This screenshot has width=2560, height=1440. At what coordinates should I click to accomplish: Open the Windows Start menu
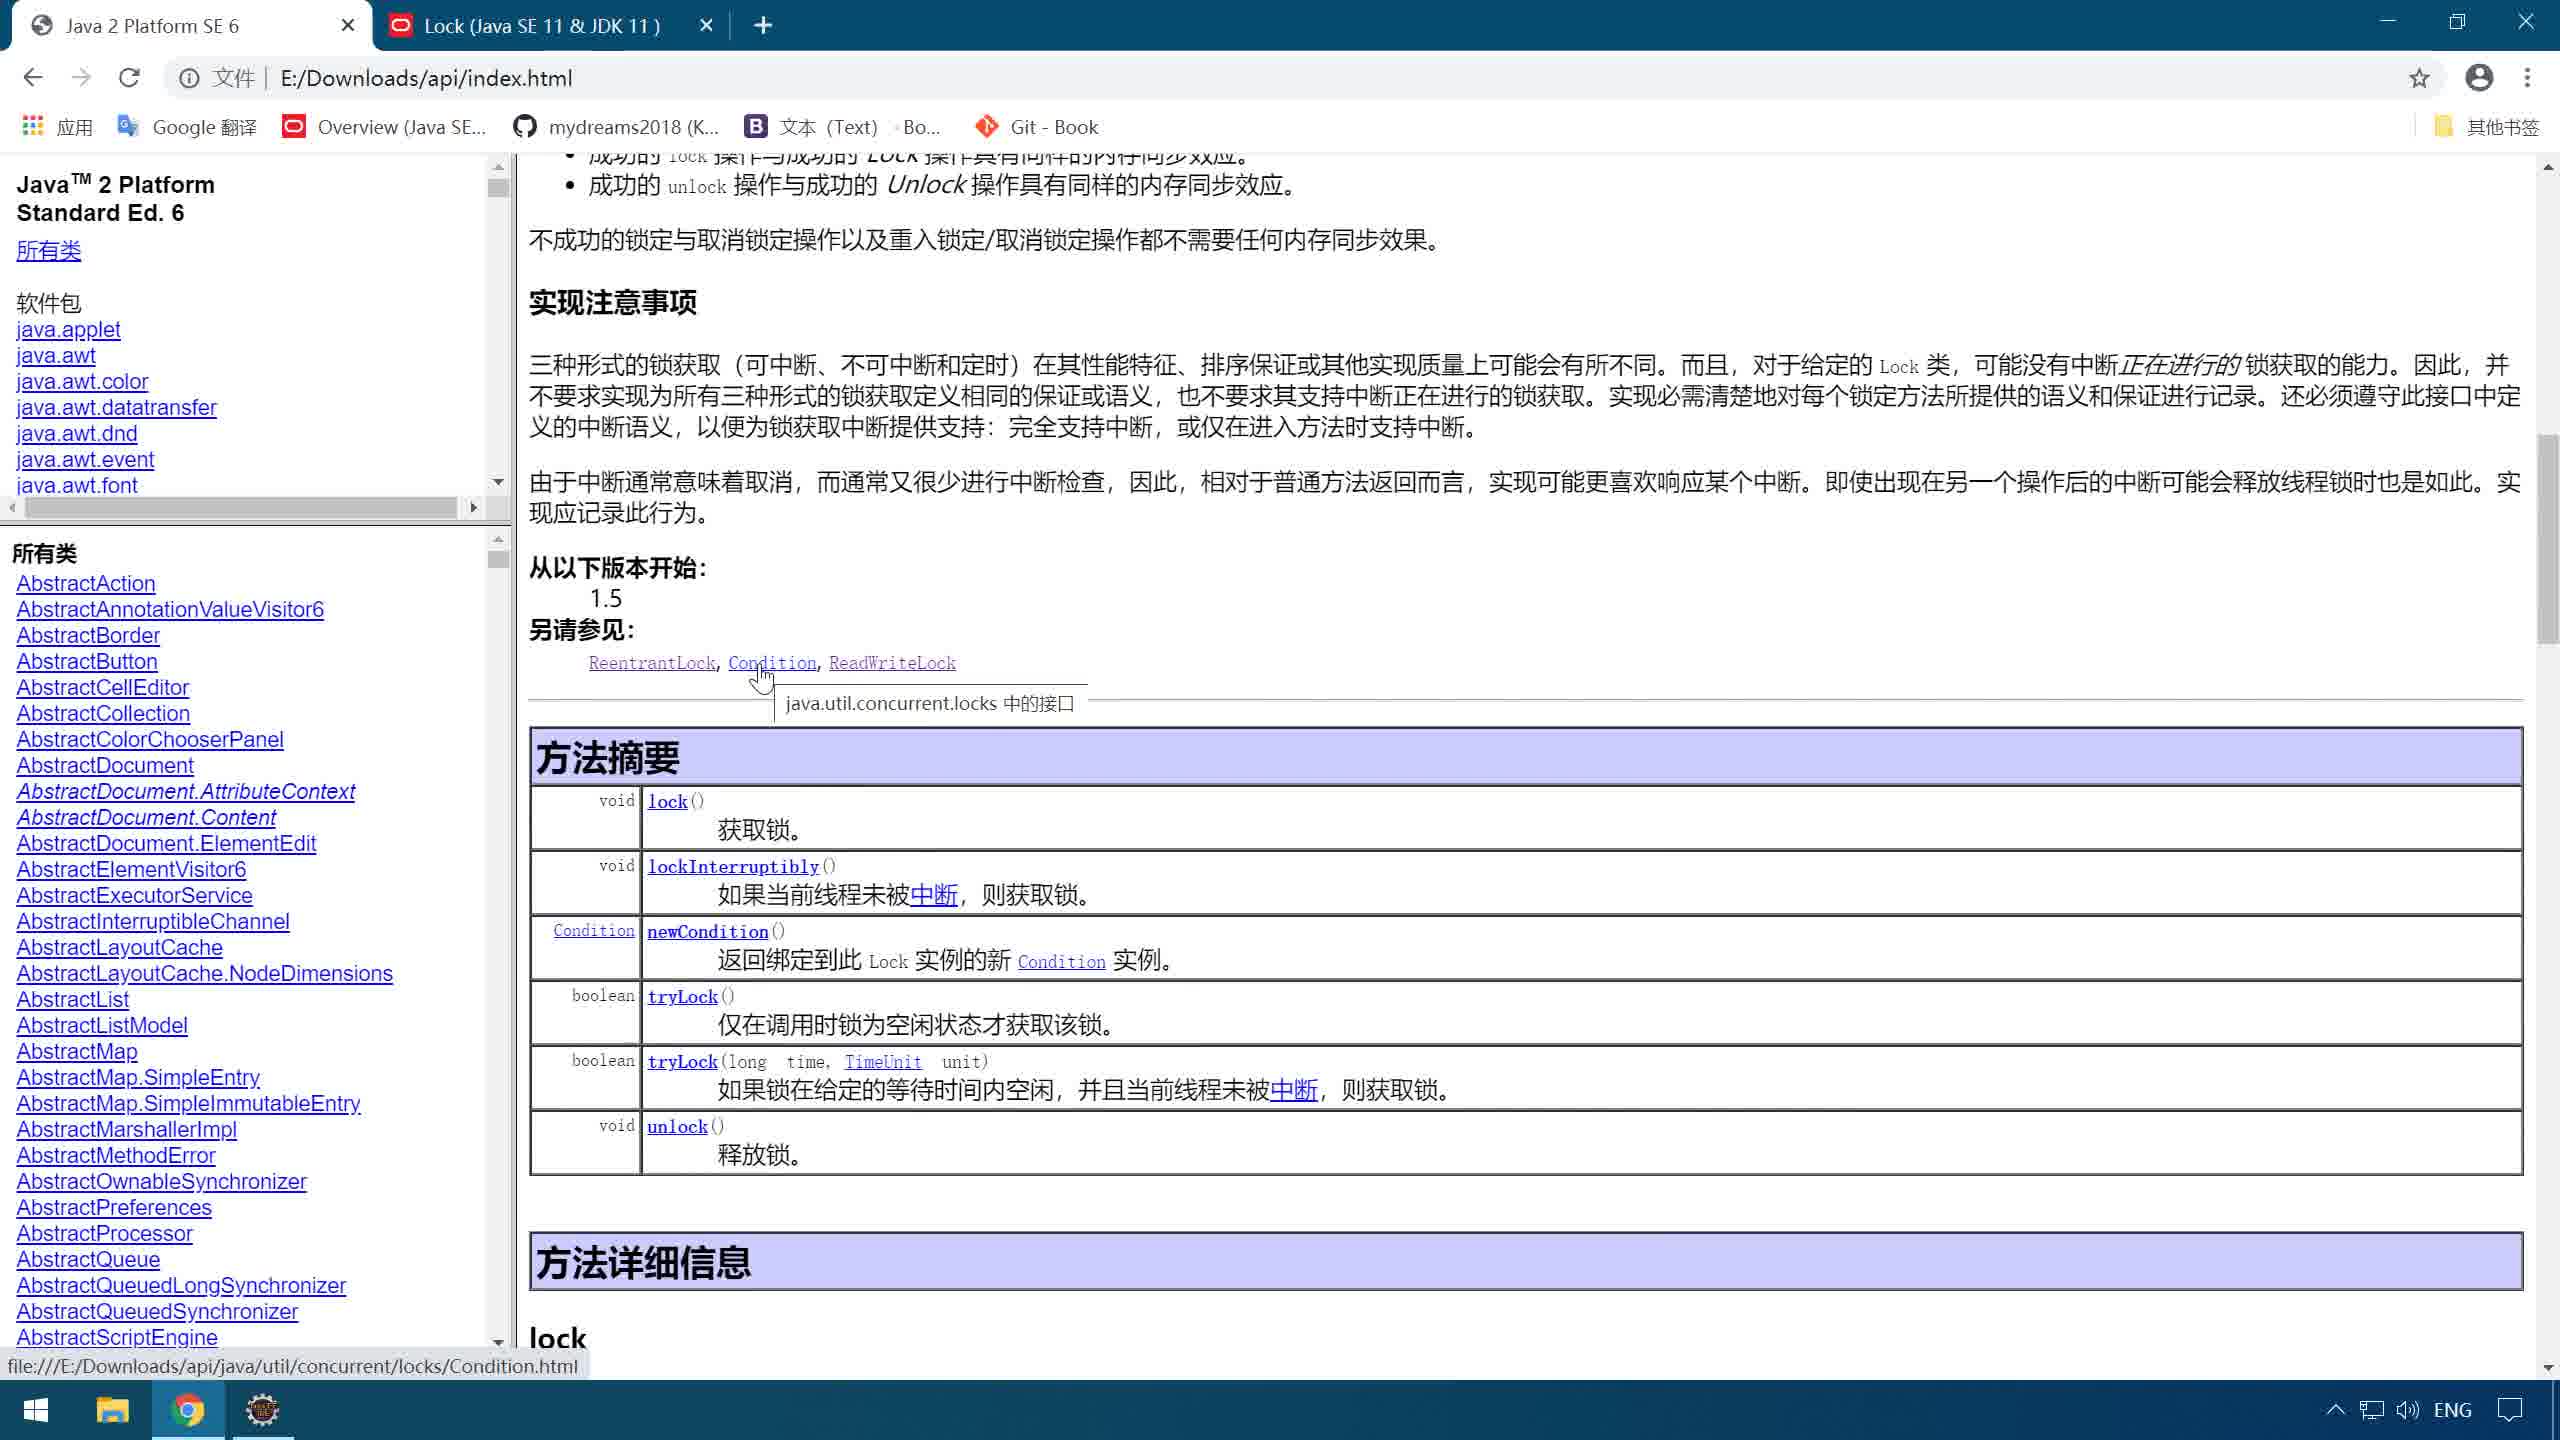click(x=36, y=1410)
